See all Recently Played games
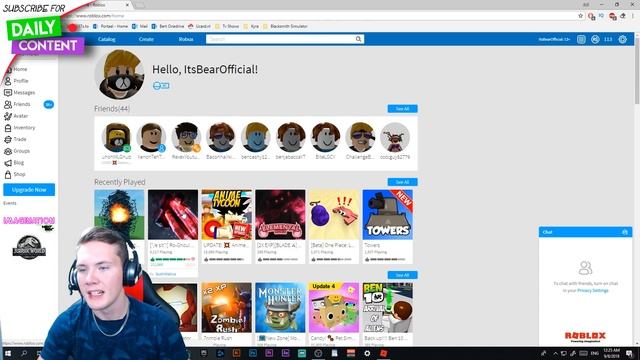This screenshot has width=640, height=360. point(402,182)
